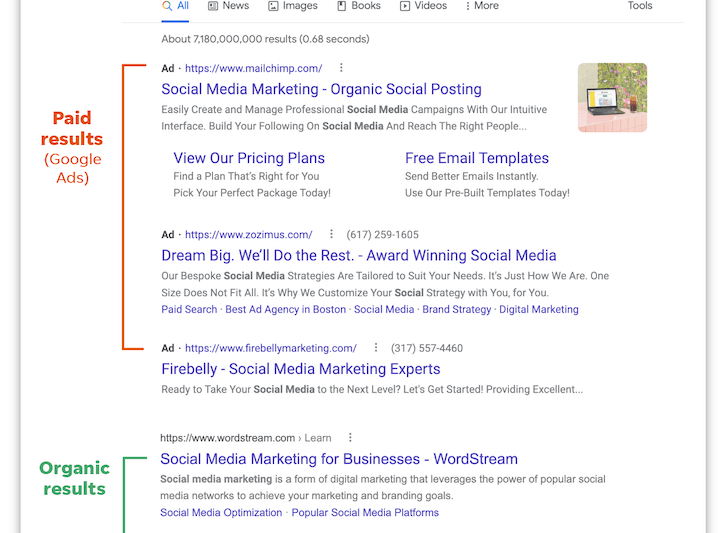Image resolution: width=720 pixels, height=533 pixels.
Task: Open Dream Big. We'll Do the Rest ad
Action: click(x=359, y=255)
